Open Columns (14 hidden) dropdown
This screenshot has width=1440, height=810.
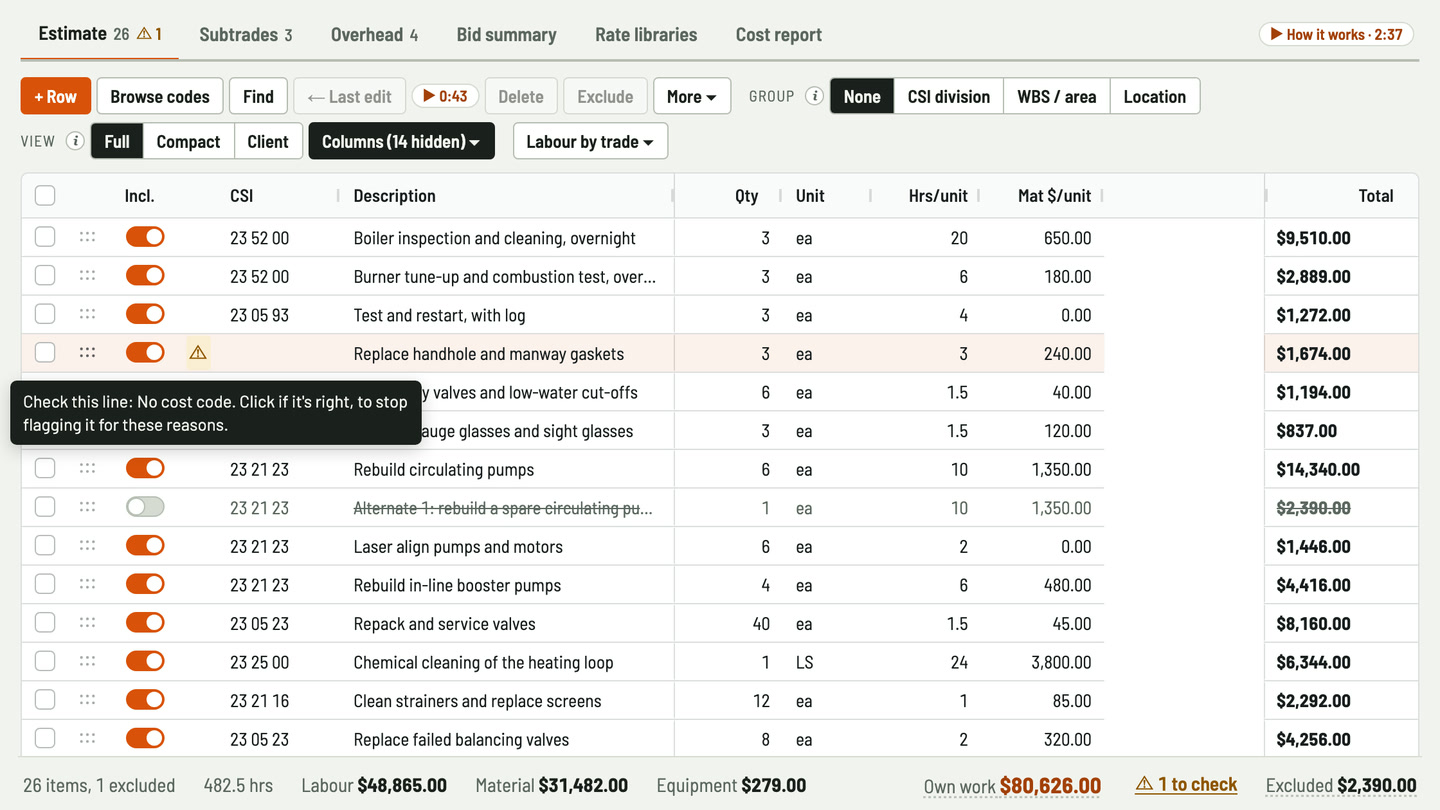pos(401,141)
